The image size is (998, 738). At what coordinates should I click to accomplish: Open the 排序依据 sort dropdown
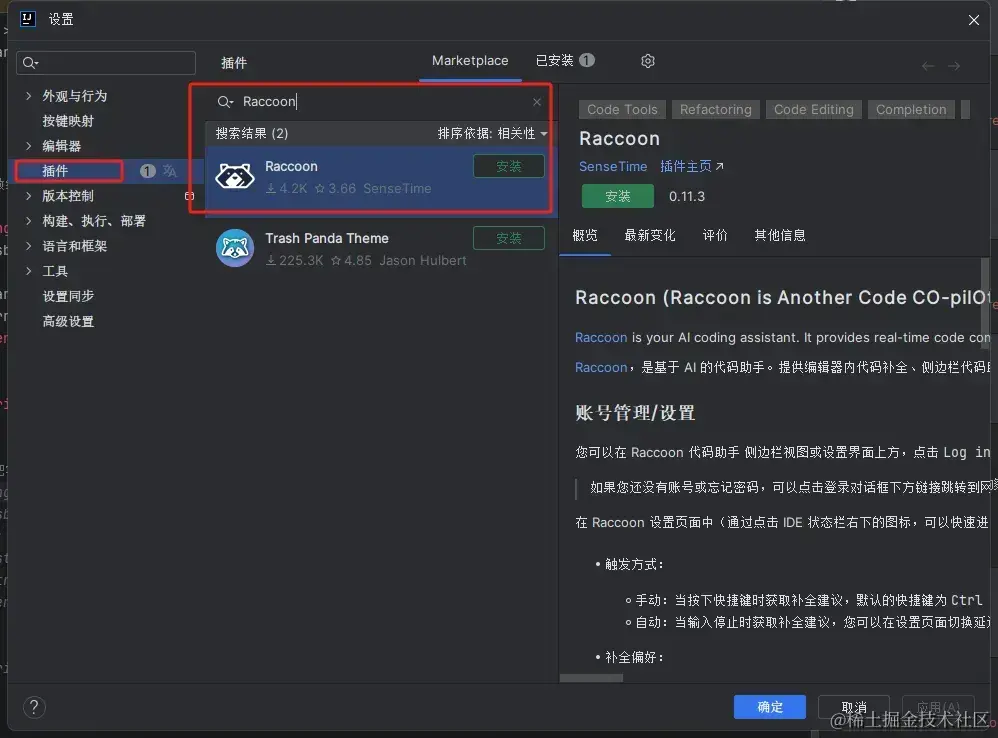point(492,134)
